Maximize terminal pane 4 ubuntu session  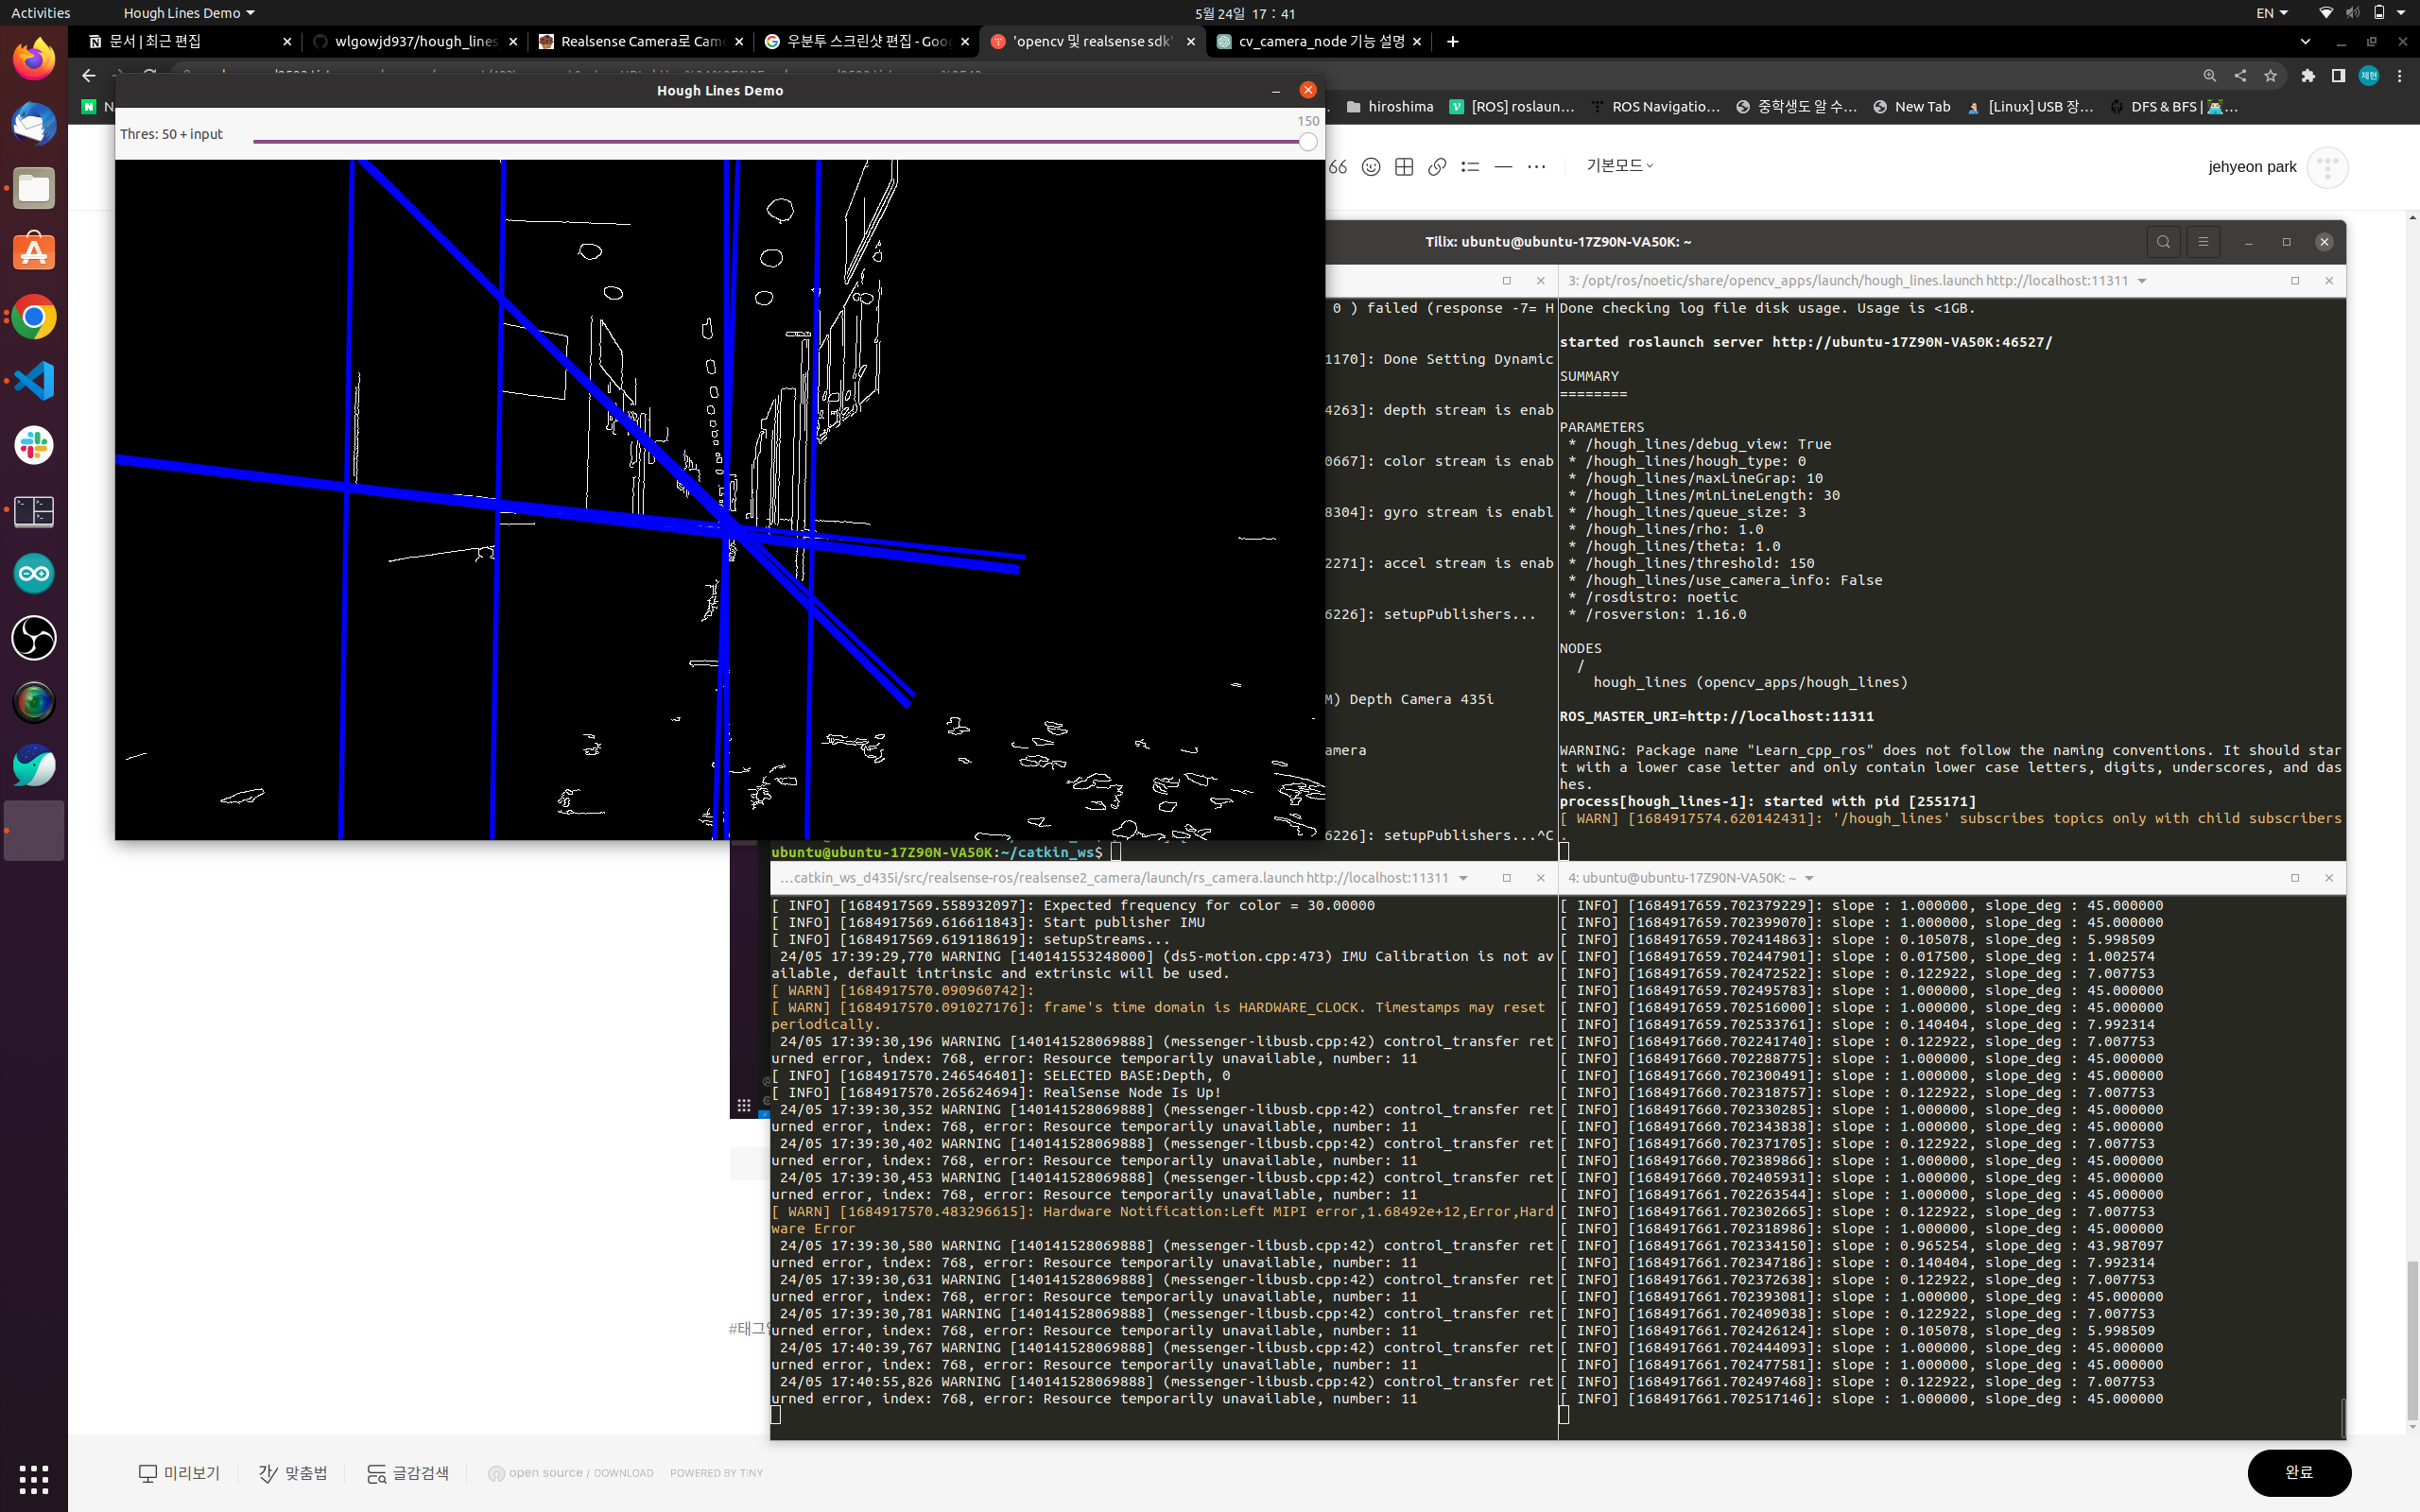coord(2295,878)
